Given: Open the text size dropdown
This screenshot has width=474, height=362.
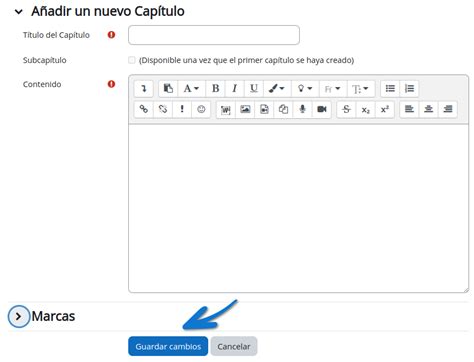Looking at the screenshot, I should pos(361,89).
